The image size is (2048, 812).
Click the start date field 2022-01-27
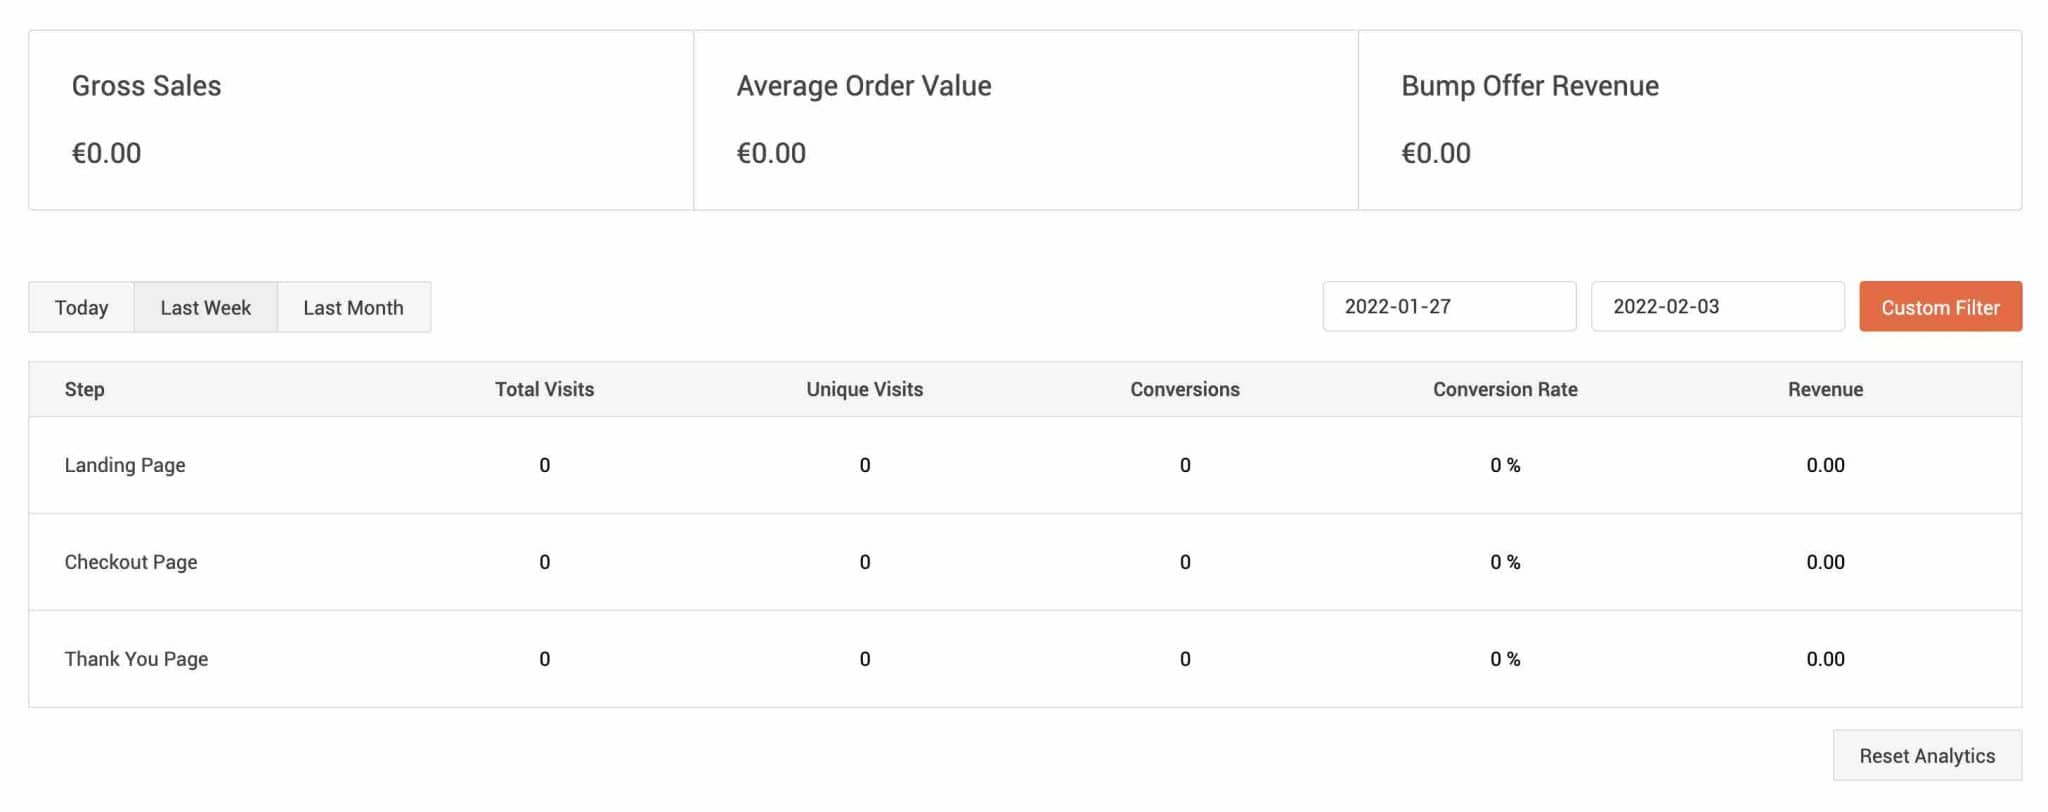(x=1448, y=306)
